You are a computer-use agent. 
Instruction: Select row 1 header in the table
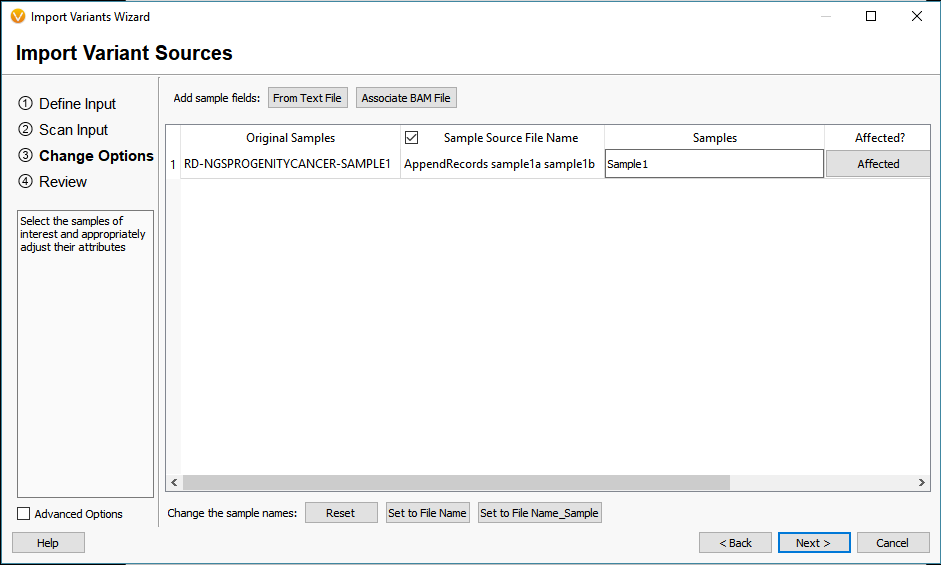click(x=173, y=164)
